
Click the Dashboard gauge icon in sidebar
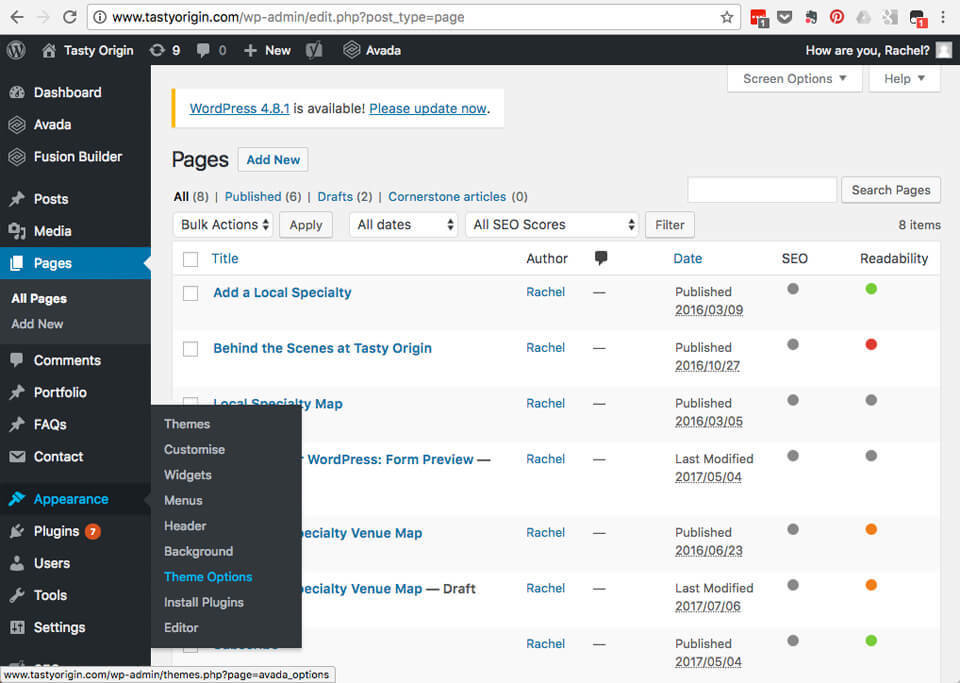click(x=17, y=92)
